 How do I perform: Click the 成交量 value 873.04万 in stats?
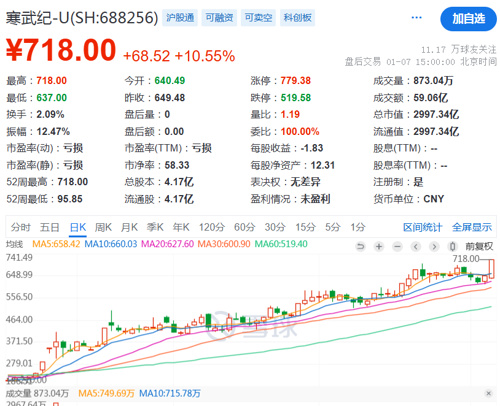pyautogui.click(x=433, y=81)
